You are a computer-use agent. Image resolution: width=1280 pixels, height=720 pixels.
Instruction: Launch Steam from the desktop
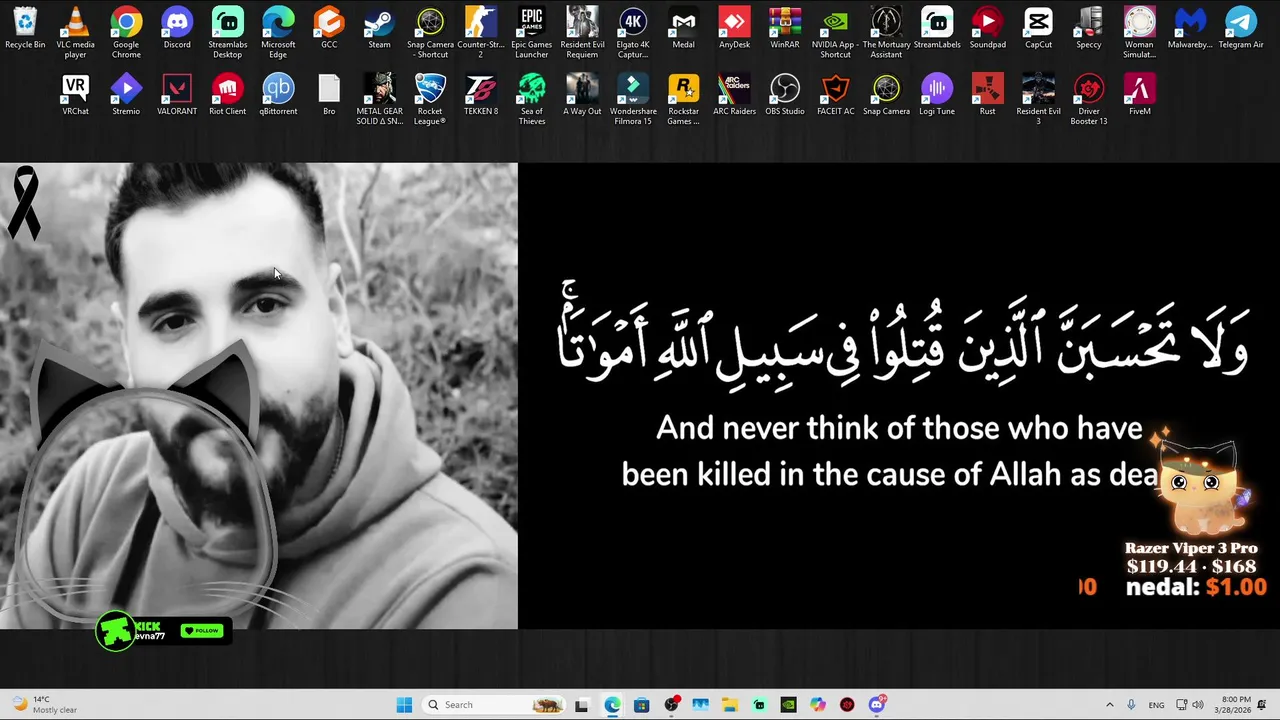379,28
